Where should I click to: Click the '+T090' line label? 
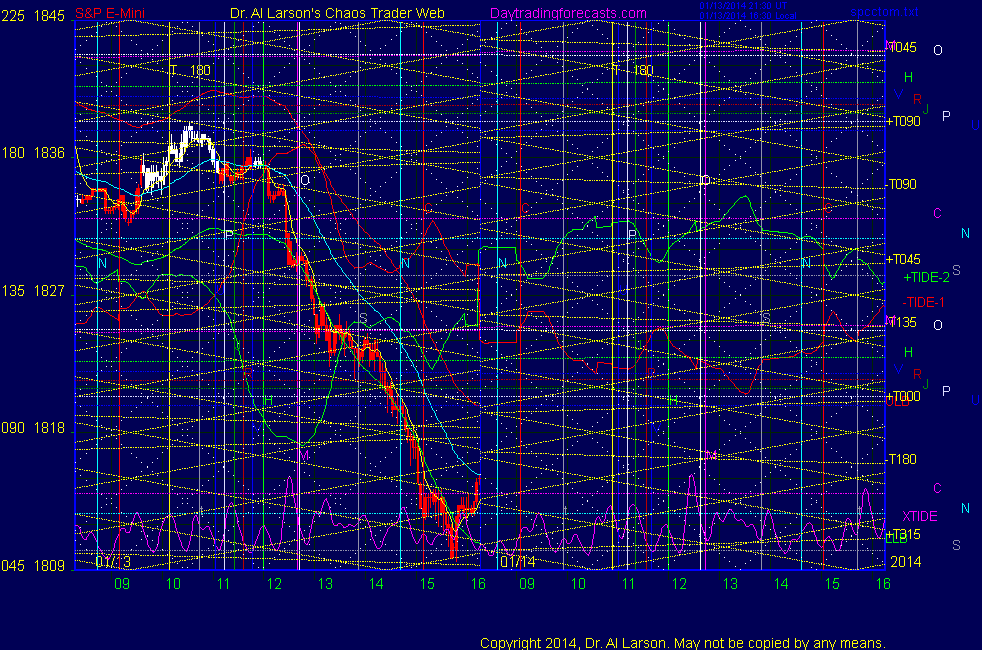click(x=903, y=121)
